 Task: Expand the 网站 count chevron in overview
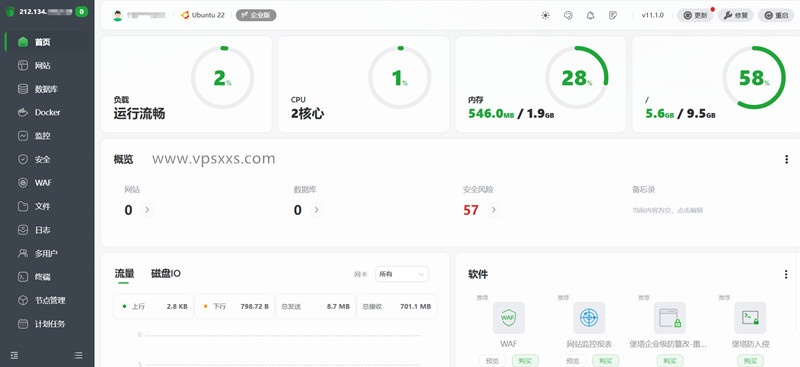pyautogui.click(x=147, y=210)
